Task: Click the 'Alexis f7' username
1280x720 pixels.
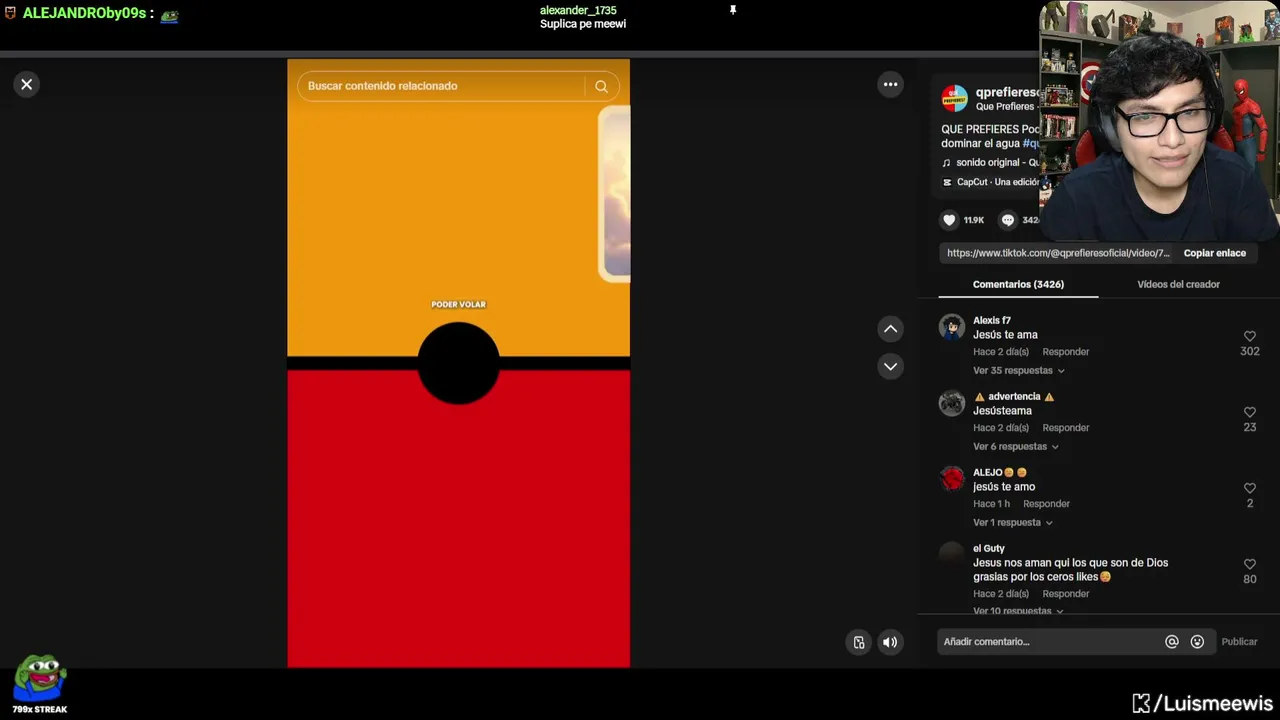Action: click(x=992, y=321)
